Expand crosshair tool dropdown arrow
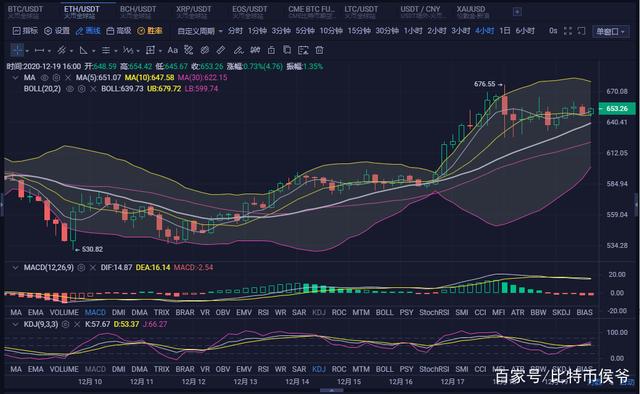640x394 pixels. pos(27,51)
